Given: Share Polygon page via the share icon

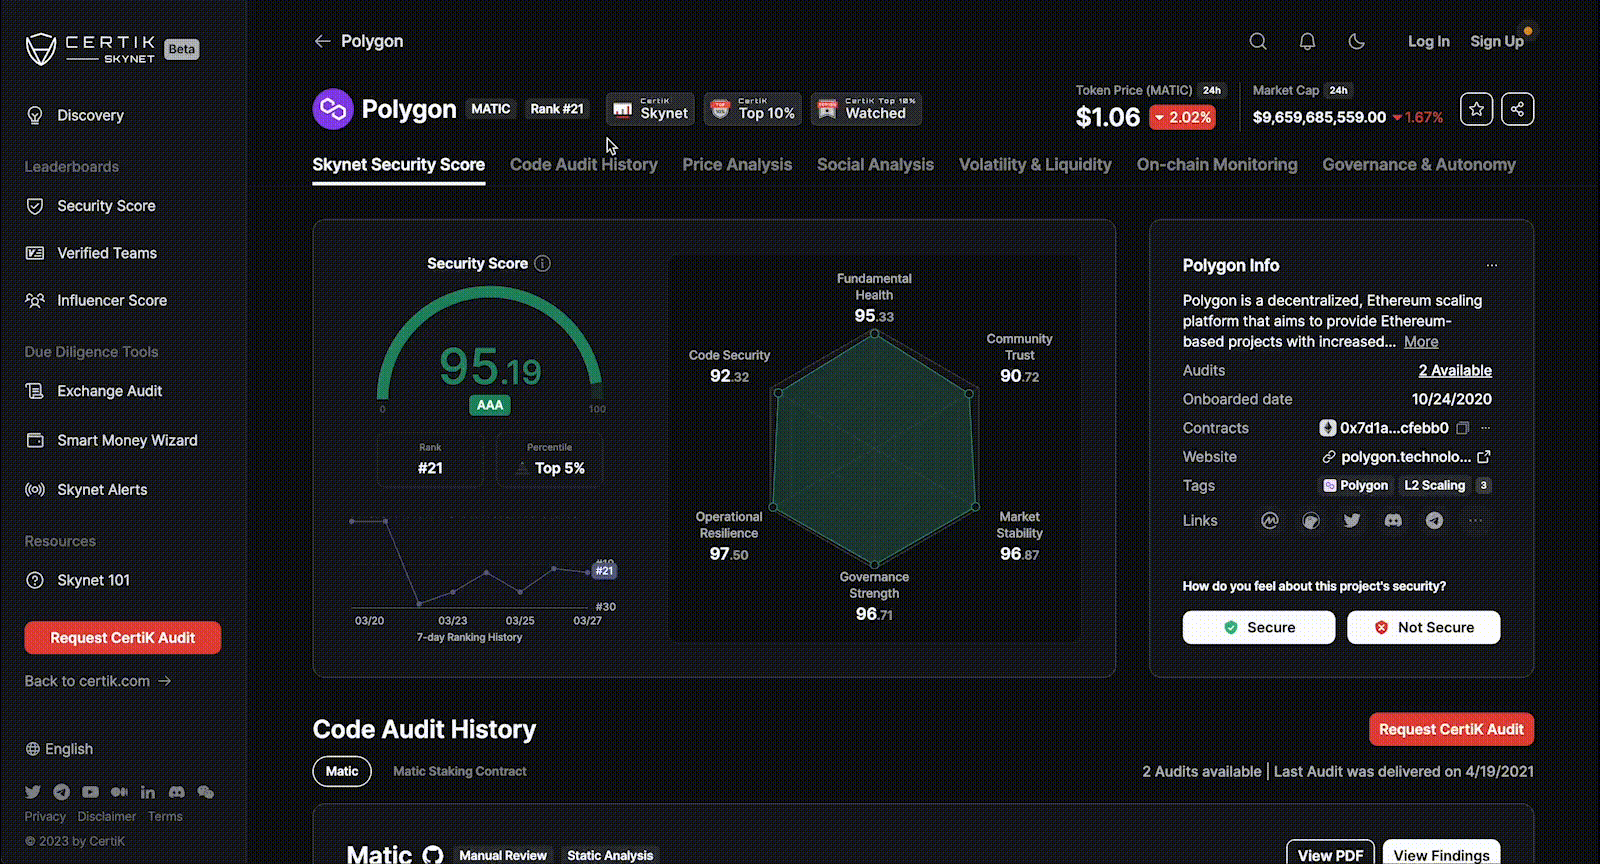Looking at the screenshot, I should point(1517,109).
